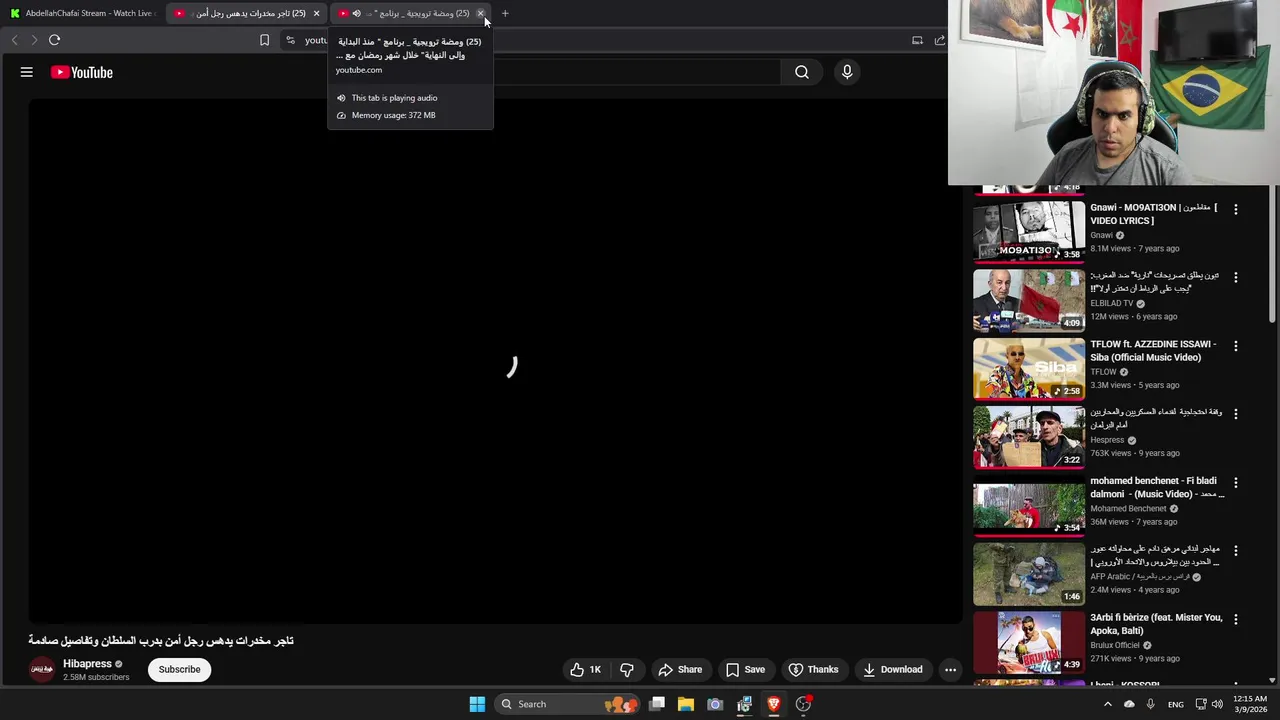Image resolution: width=1280 pixels, height=720 pixels.
Task: Open the OneDrive cloud tray icon
Action: click(1130, 704)
